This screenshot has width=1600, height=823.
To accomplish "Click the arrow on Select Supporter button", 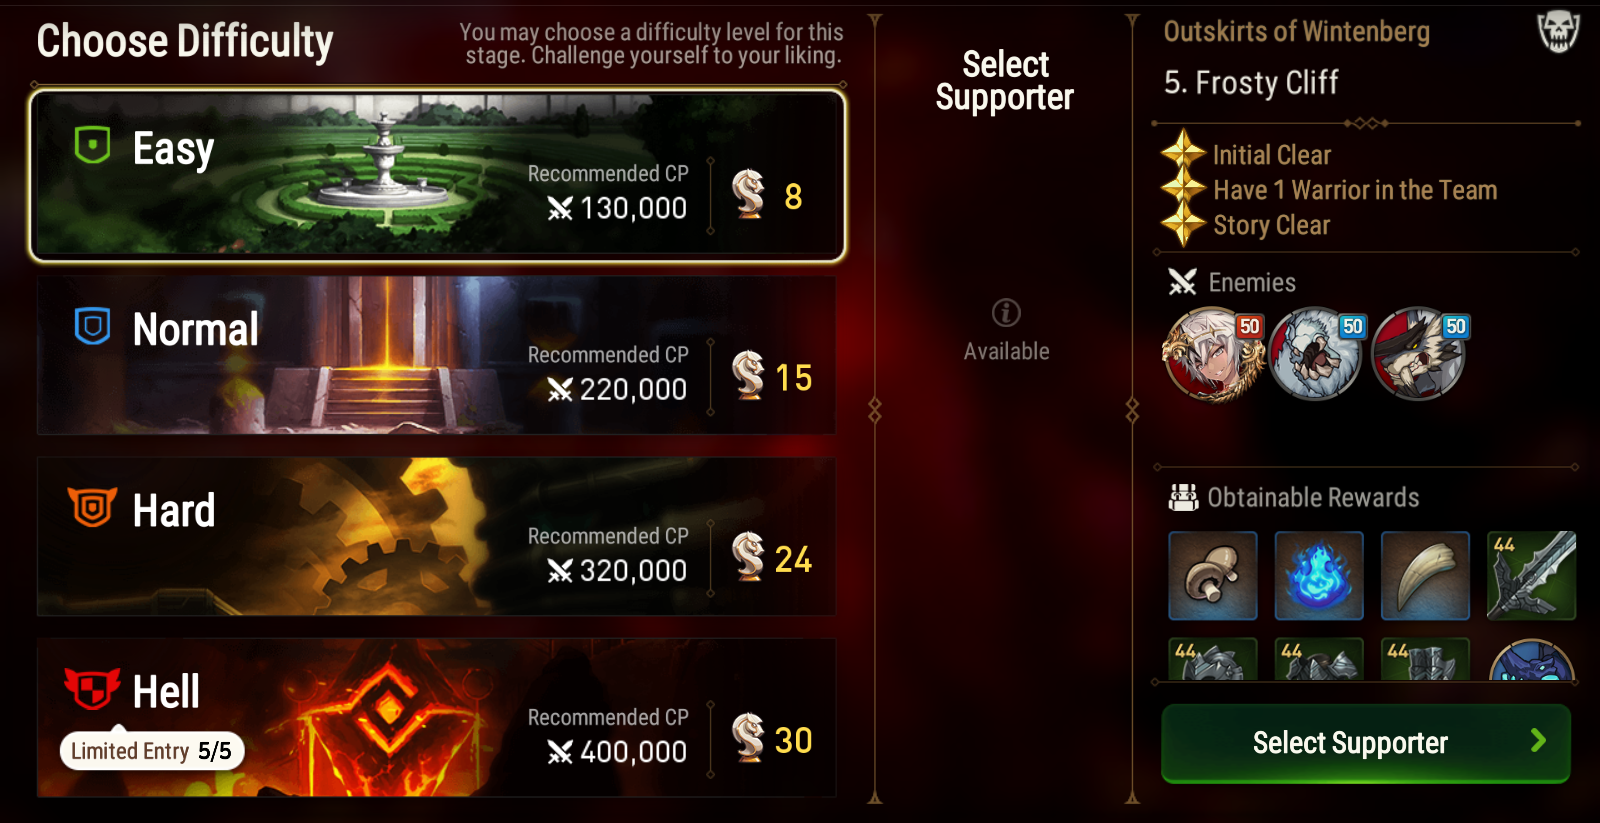I will [x=1538, y=741].
